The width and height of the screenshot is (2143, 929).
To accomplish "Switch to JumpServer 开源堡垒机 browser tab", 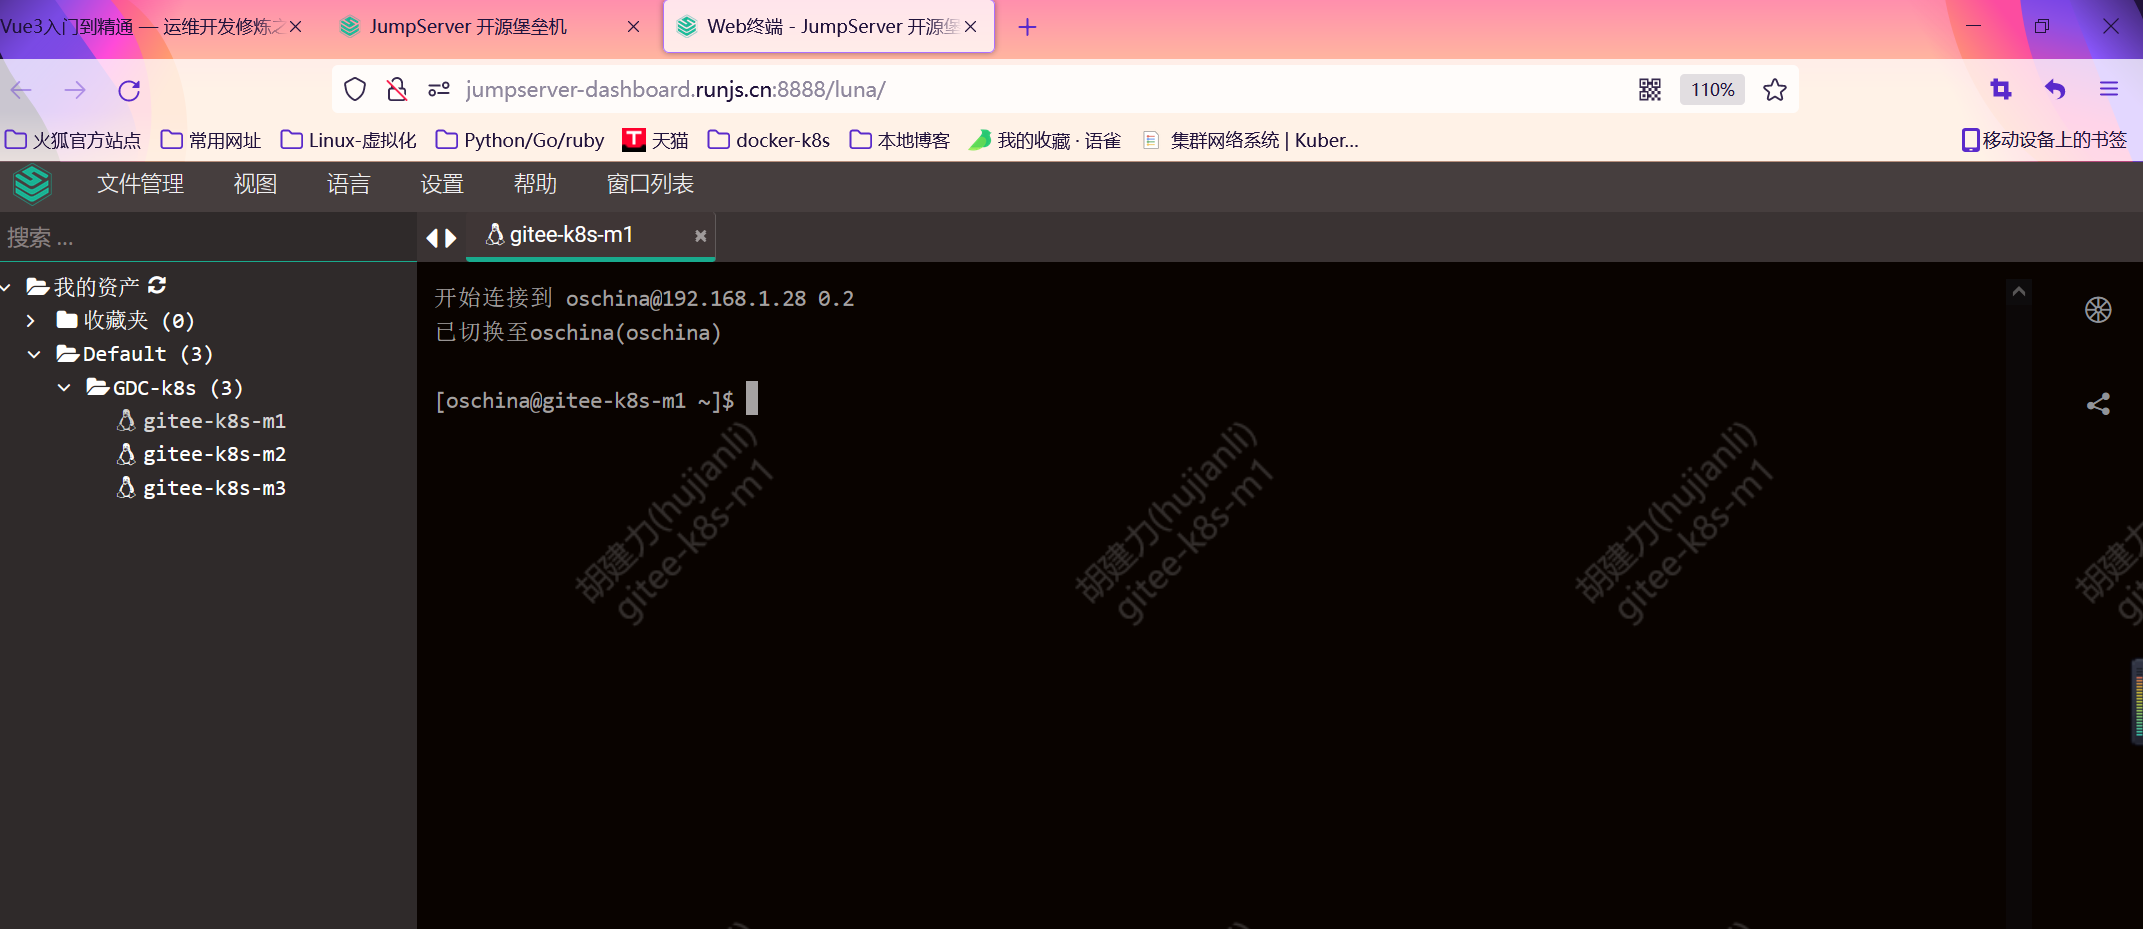I will [468, 27].
